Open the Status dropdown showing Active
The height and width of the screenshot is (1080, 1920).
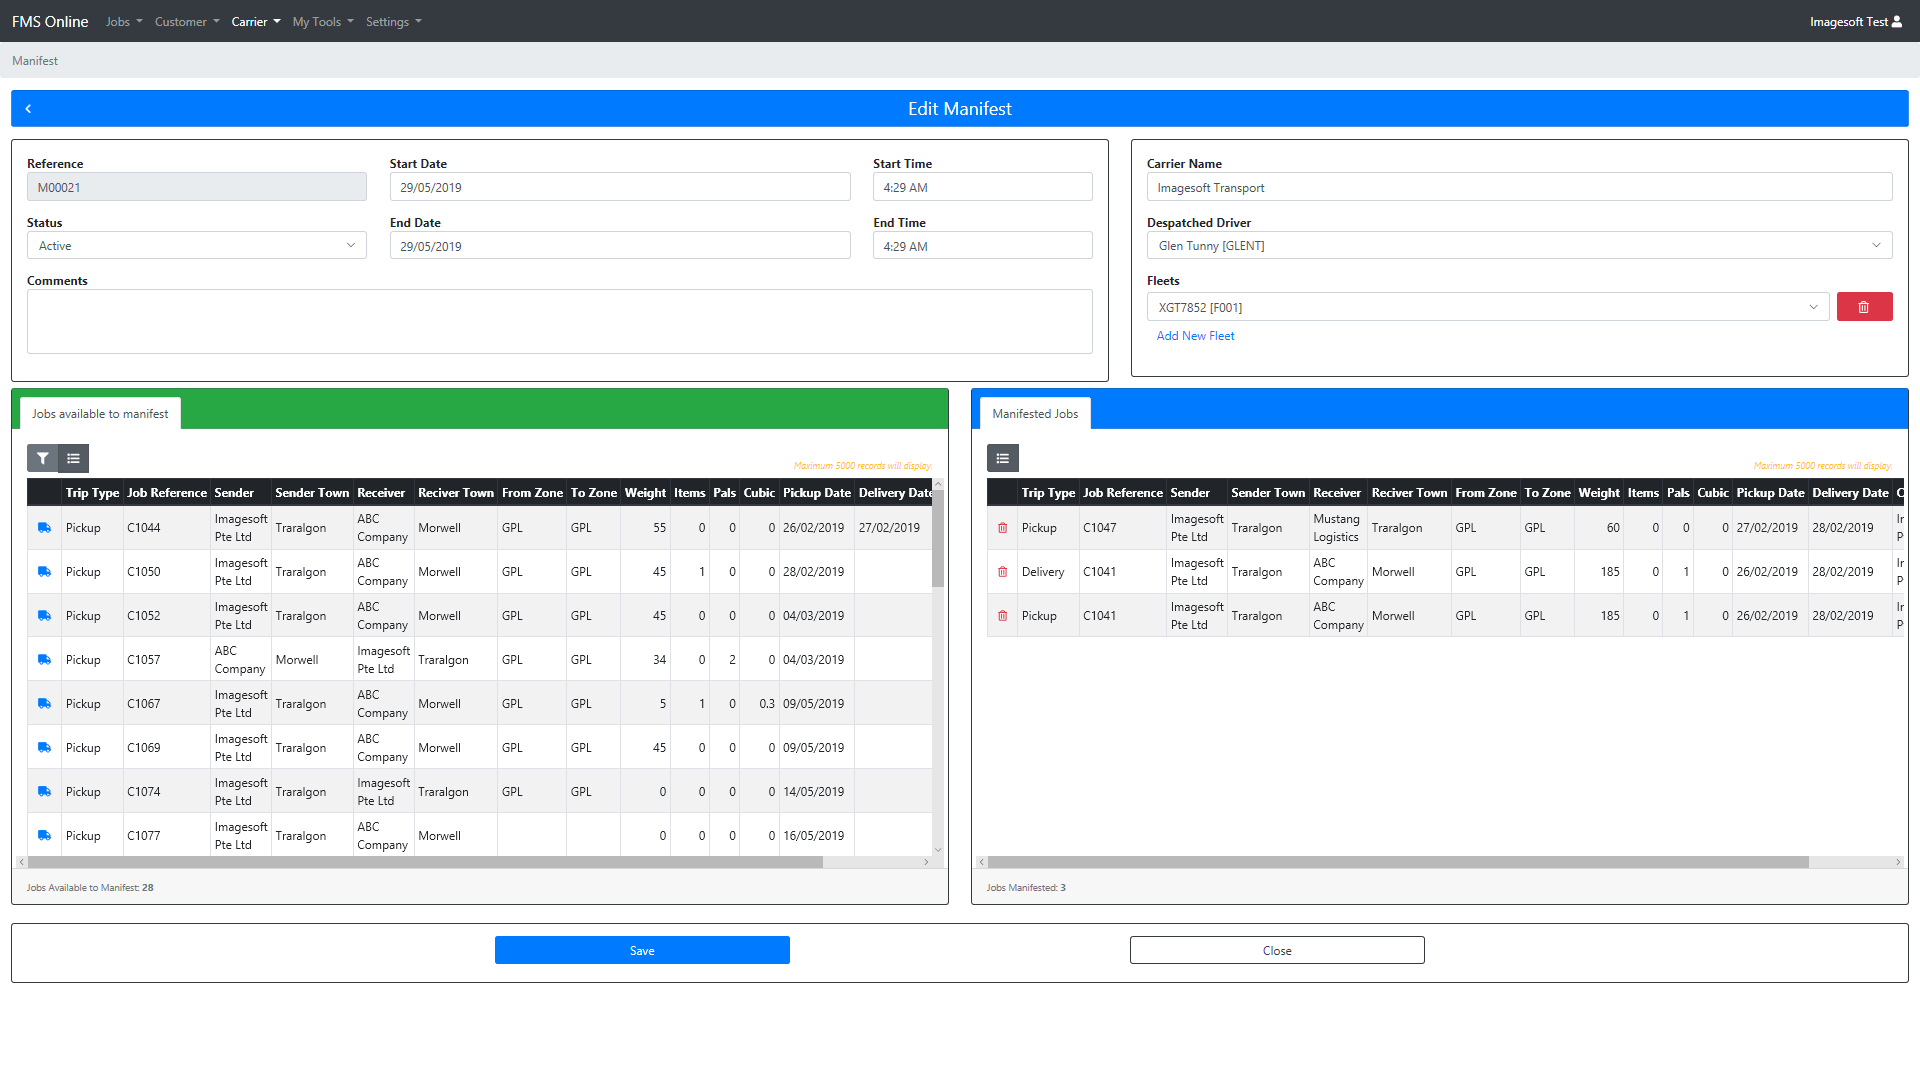coord(196,246)
